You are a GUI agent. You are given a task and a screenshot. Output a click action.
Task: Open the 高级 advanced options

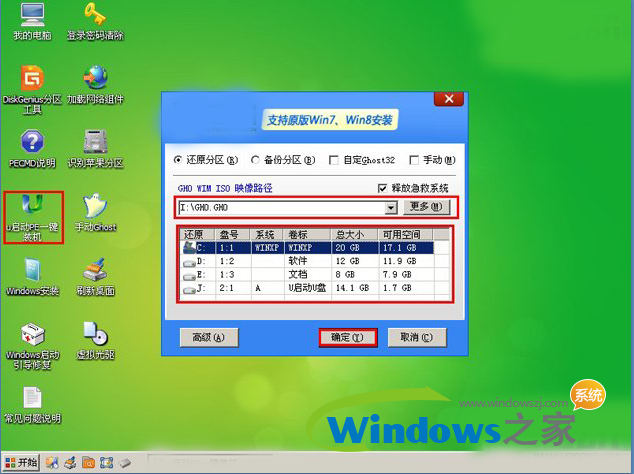pyautogui.click(x=209, y=337)
